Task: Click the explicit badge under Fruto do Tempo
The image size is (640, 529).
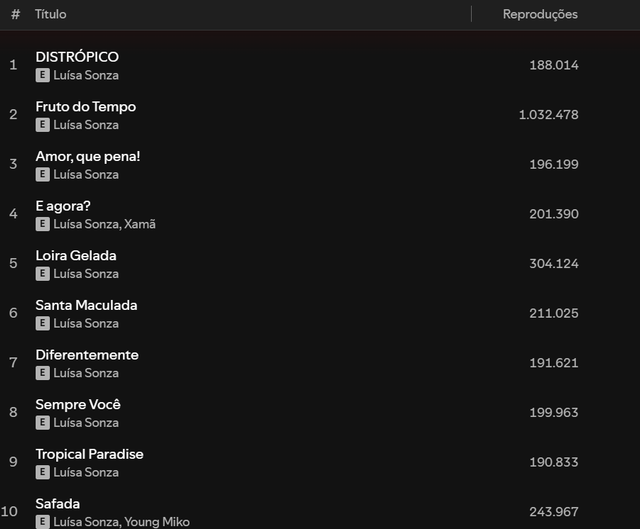Action: point(42,125)
